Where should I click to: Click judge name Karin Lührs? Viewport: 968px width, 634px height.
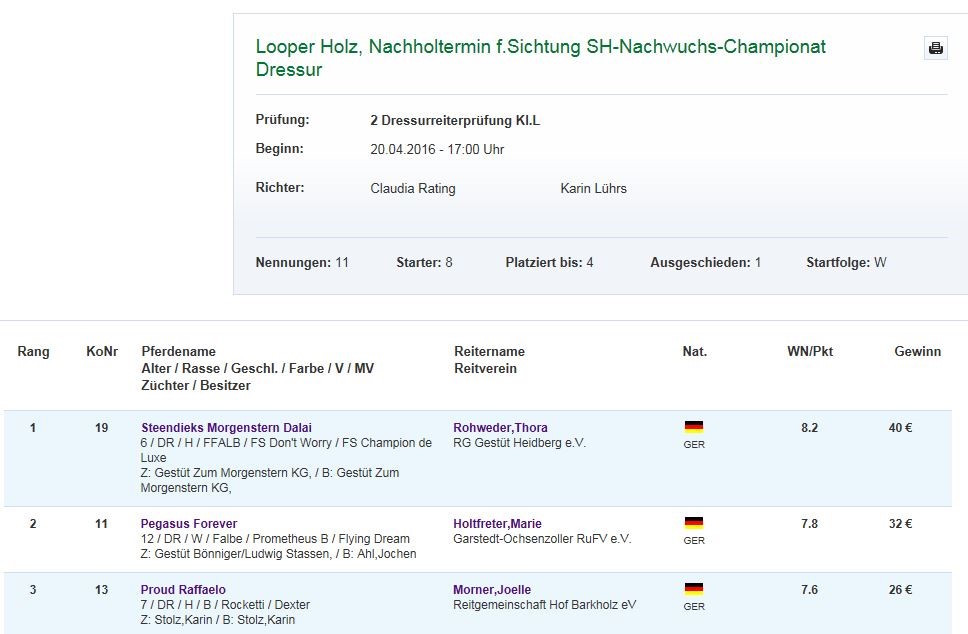594,188
